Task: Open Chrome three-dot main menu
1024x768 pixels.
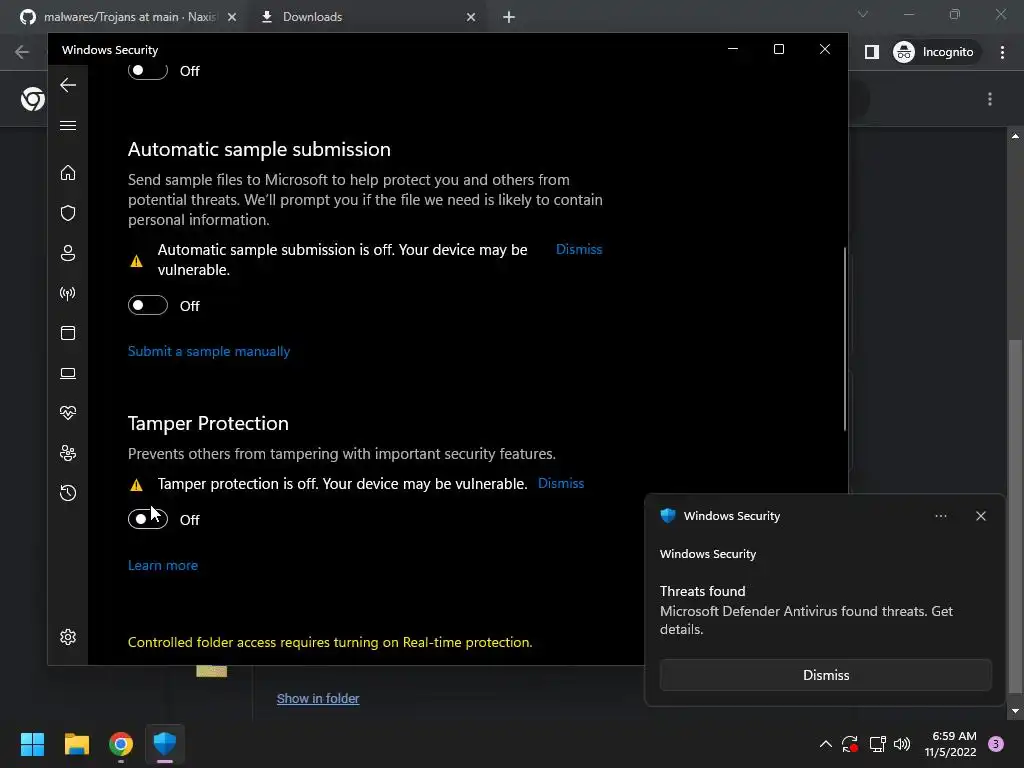Action: coord(1002,52)
